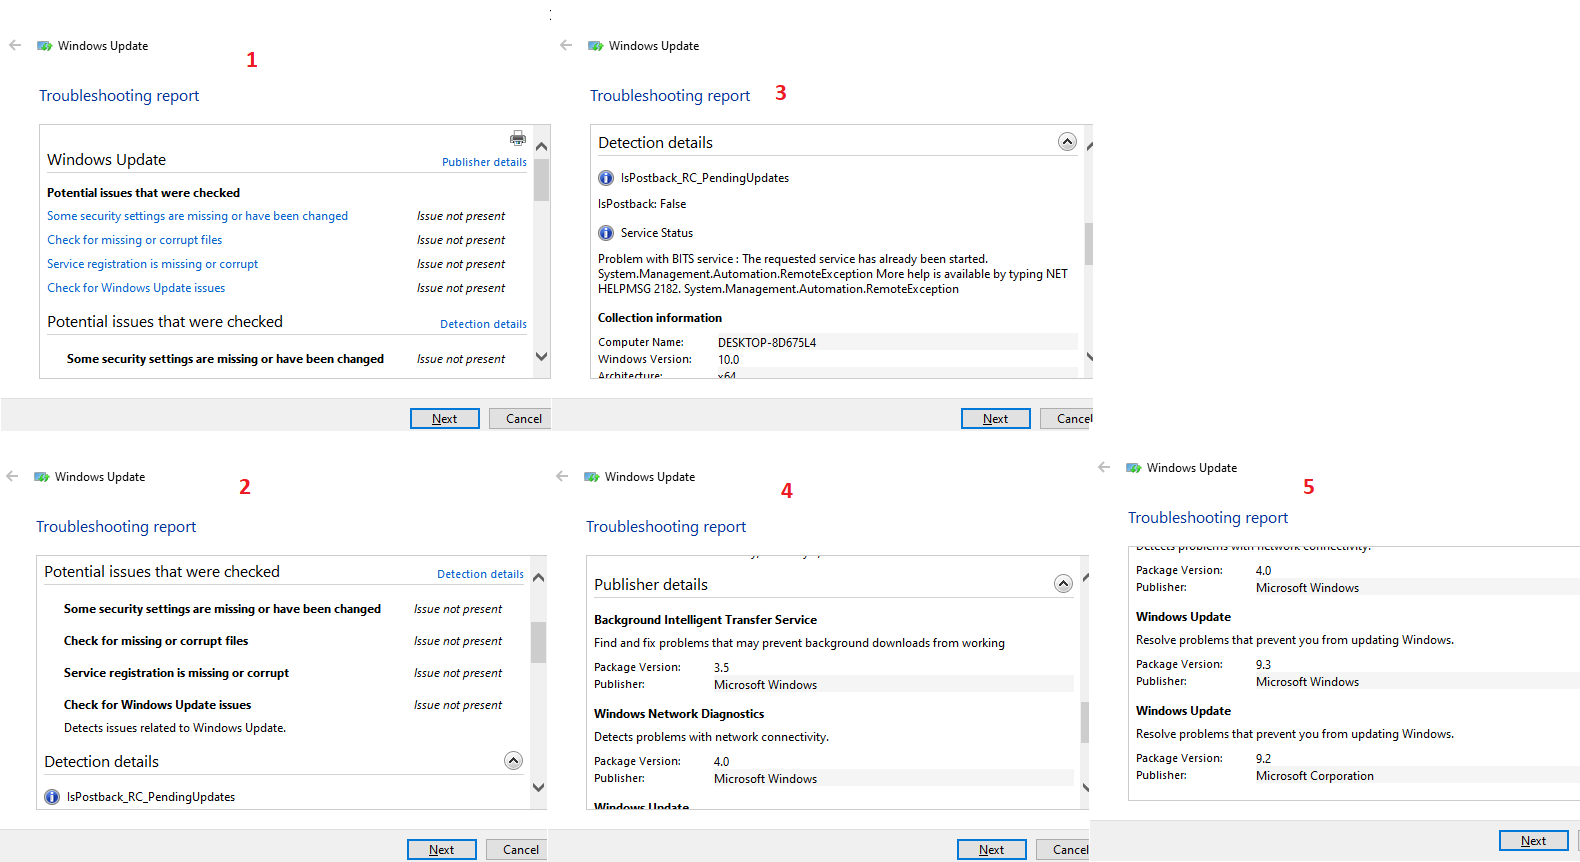Click Cancel in the window with the Publisher details heading
The width and height of the screenshot is (1580, 862).
point(1063,850)
